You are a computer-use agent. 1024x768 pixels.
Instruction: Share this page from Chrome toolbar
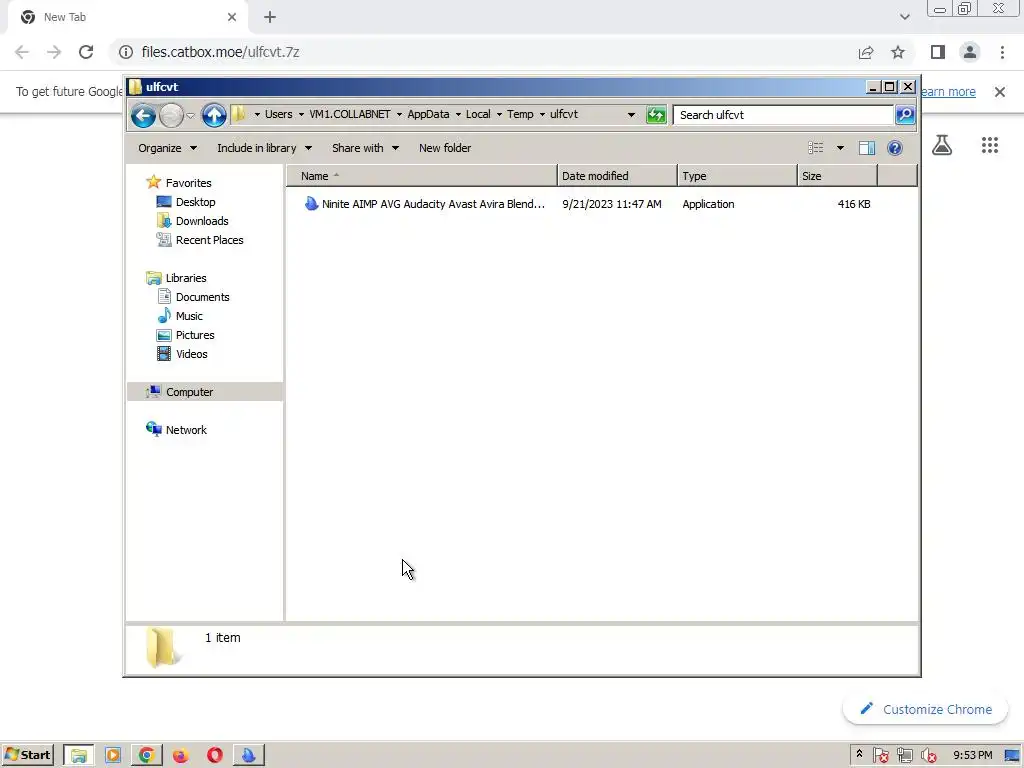[x=866, y=52]
